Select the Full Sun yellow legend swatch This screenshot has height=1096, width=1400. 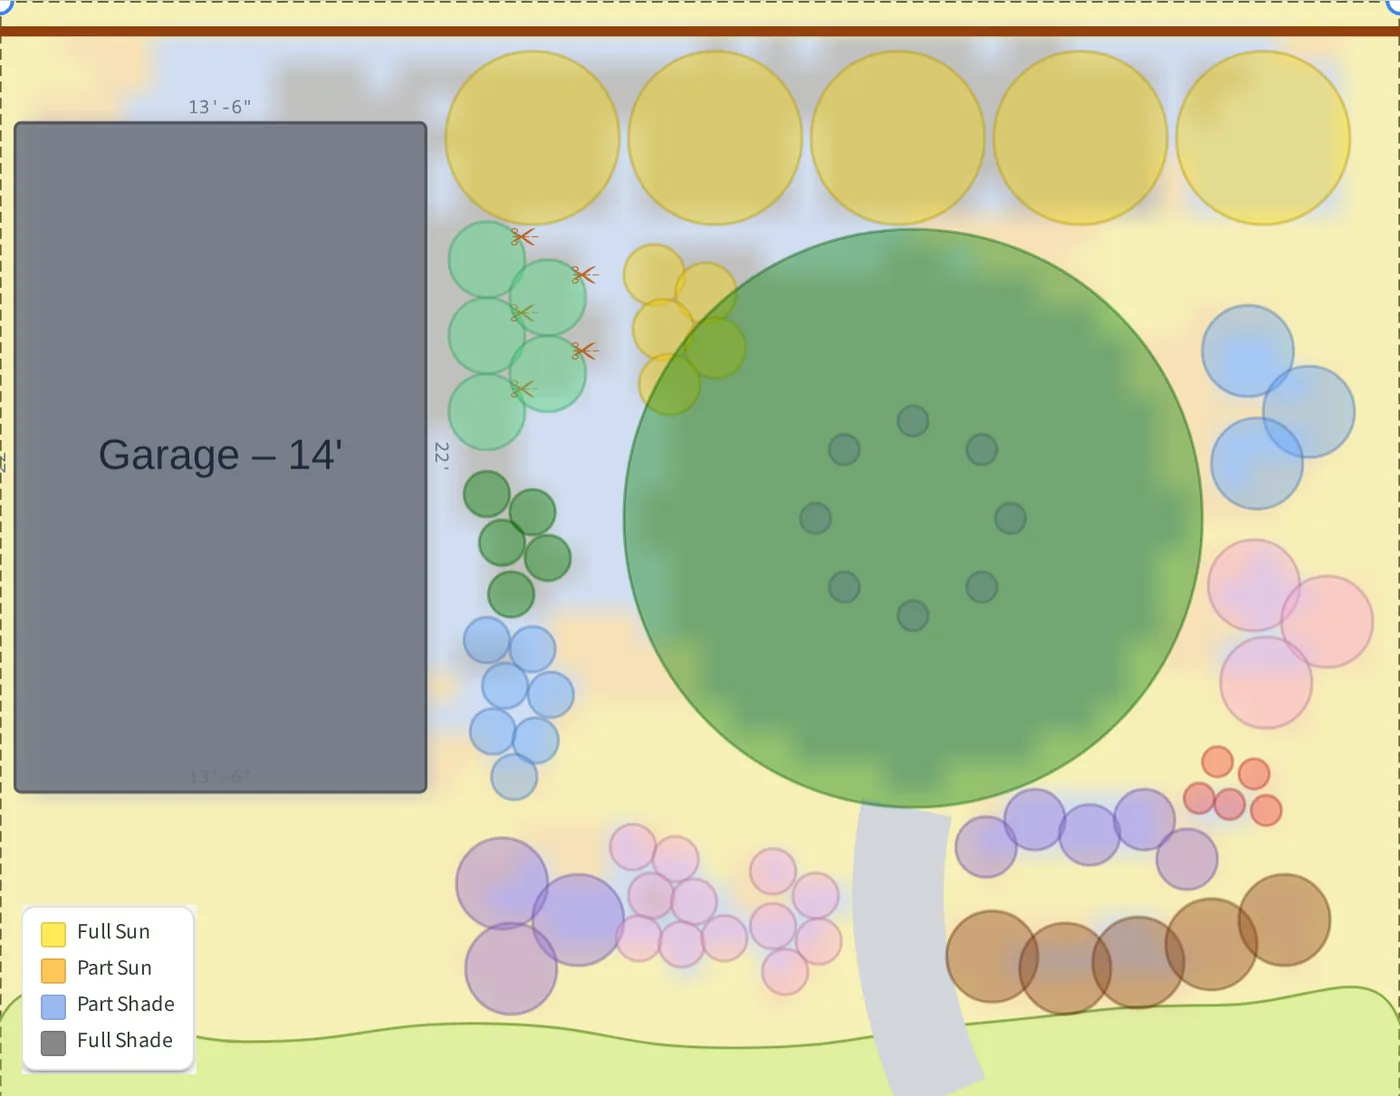pos(53,934)
